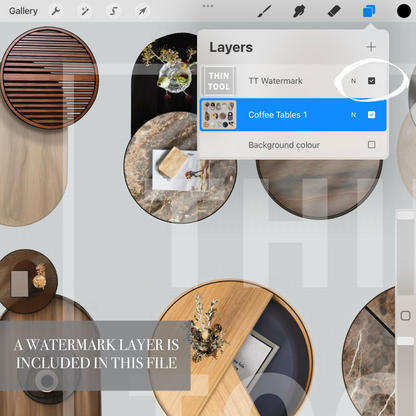
Task: Return to the Gallery
Action: (23, 11)
